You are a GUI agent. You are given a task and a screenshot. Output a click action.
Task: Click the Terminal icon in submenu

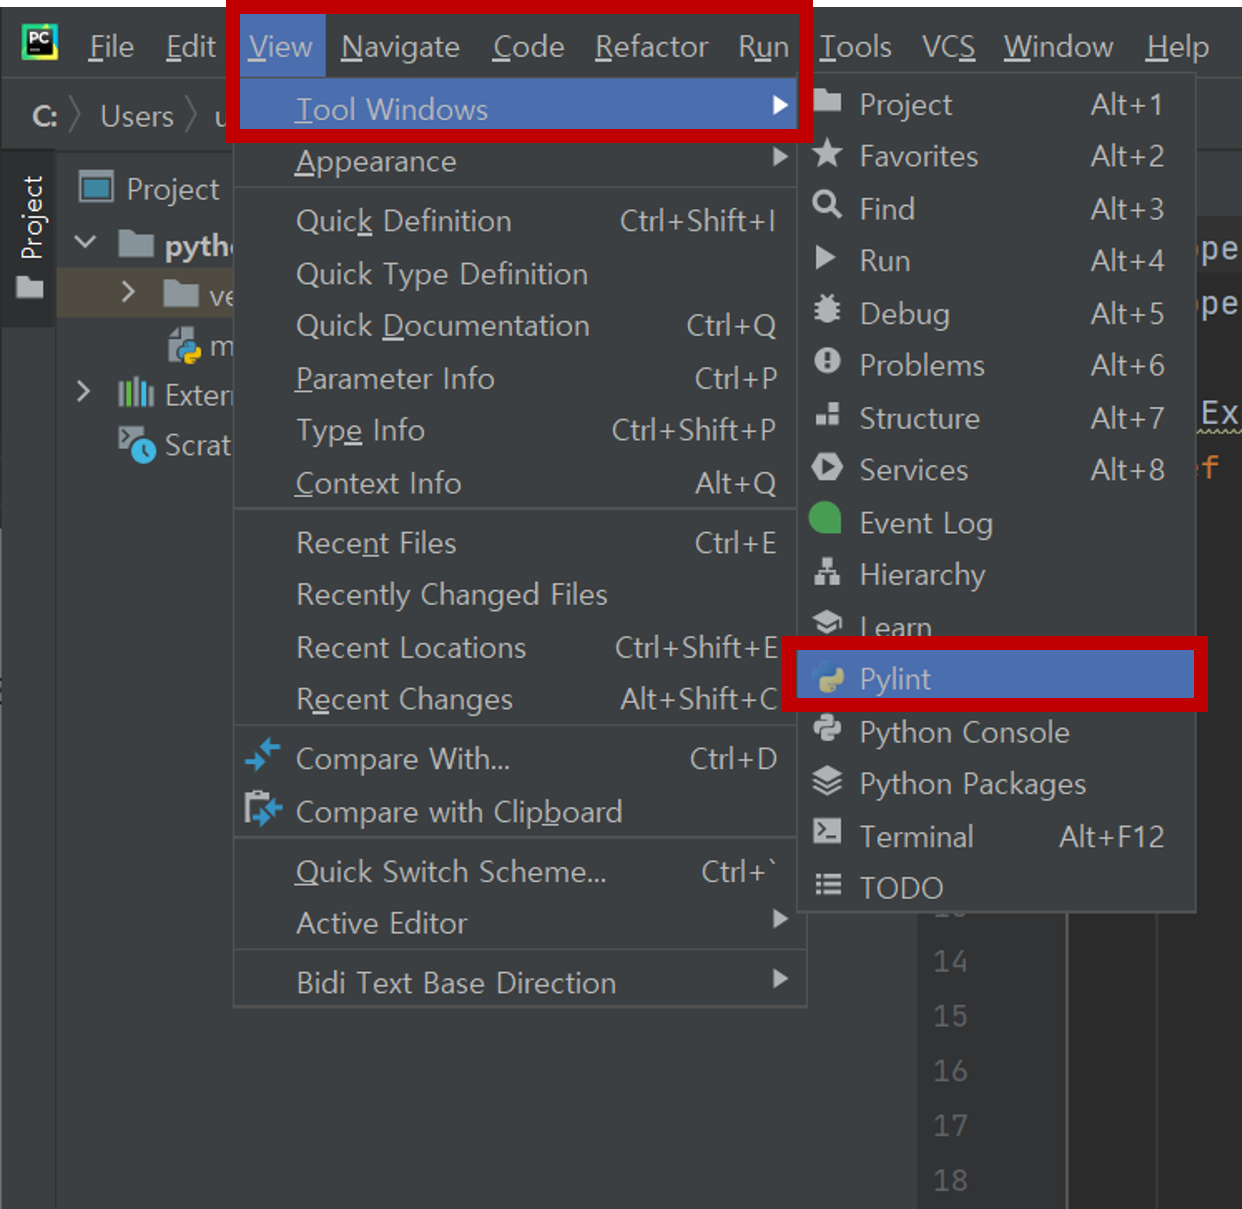(827, 832)
